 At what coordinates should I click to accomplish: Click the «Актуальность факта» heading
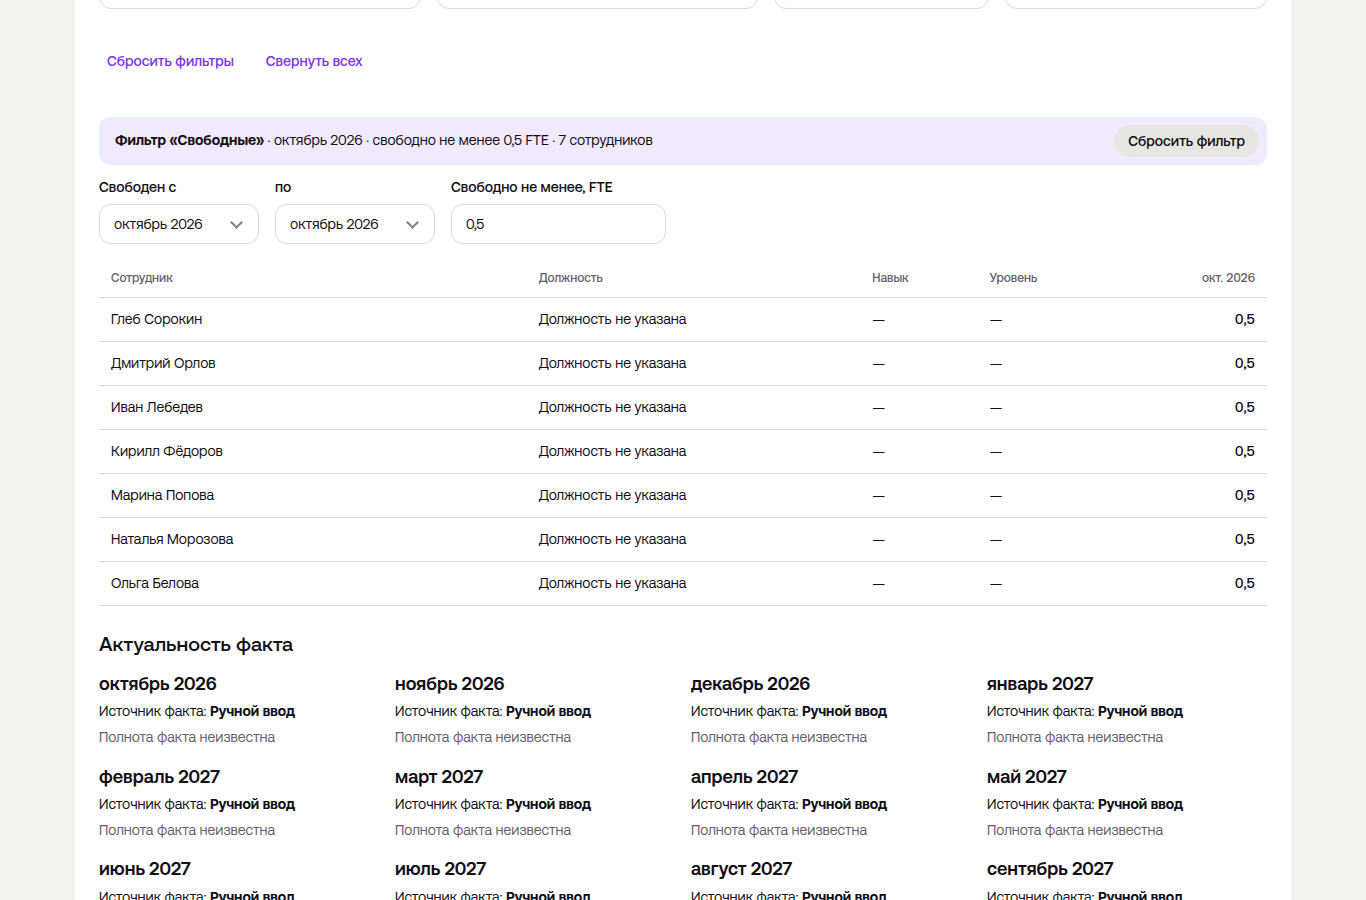pos(196,645)
